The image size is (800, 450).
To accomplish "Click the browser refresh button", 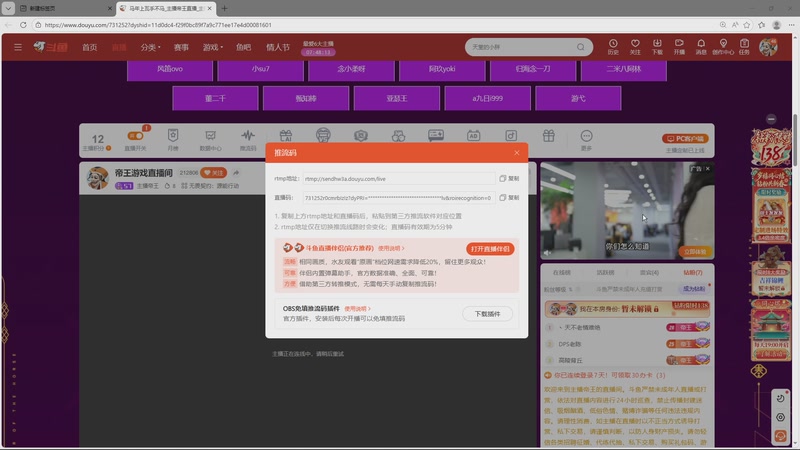I will click(23, 24).
